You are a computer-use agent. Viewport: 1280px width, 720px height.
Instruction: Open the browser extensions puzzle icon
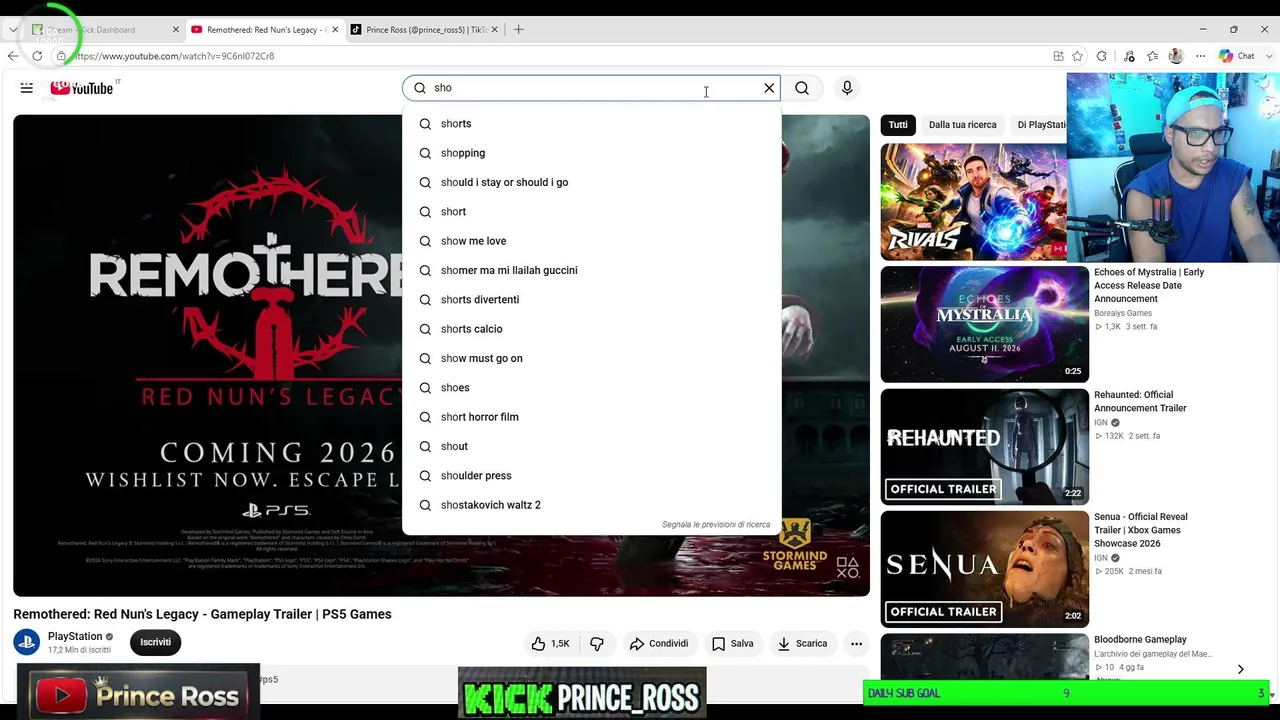pyautogui.click(x=1102, y=56)
